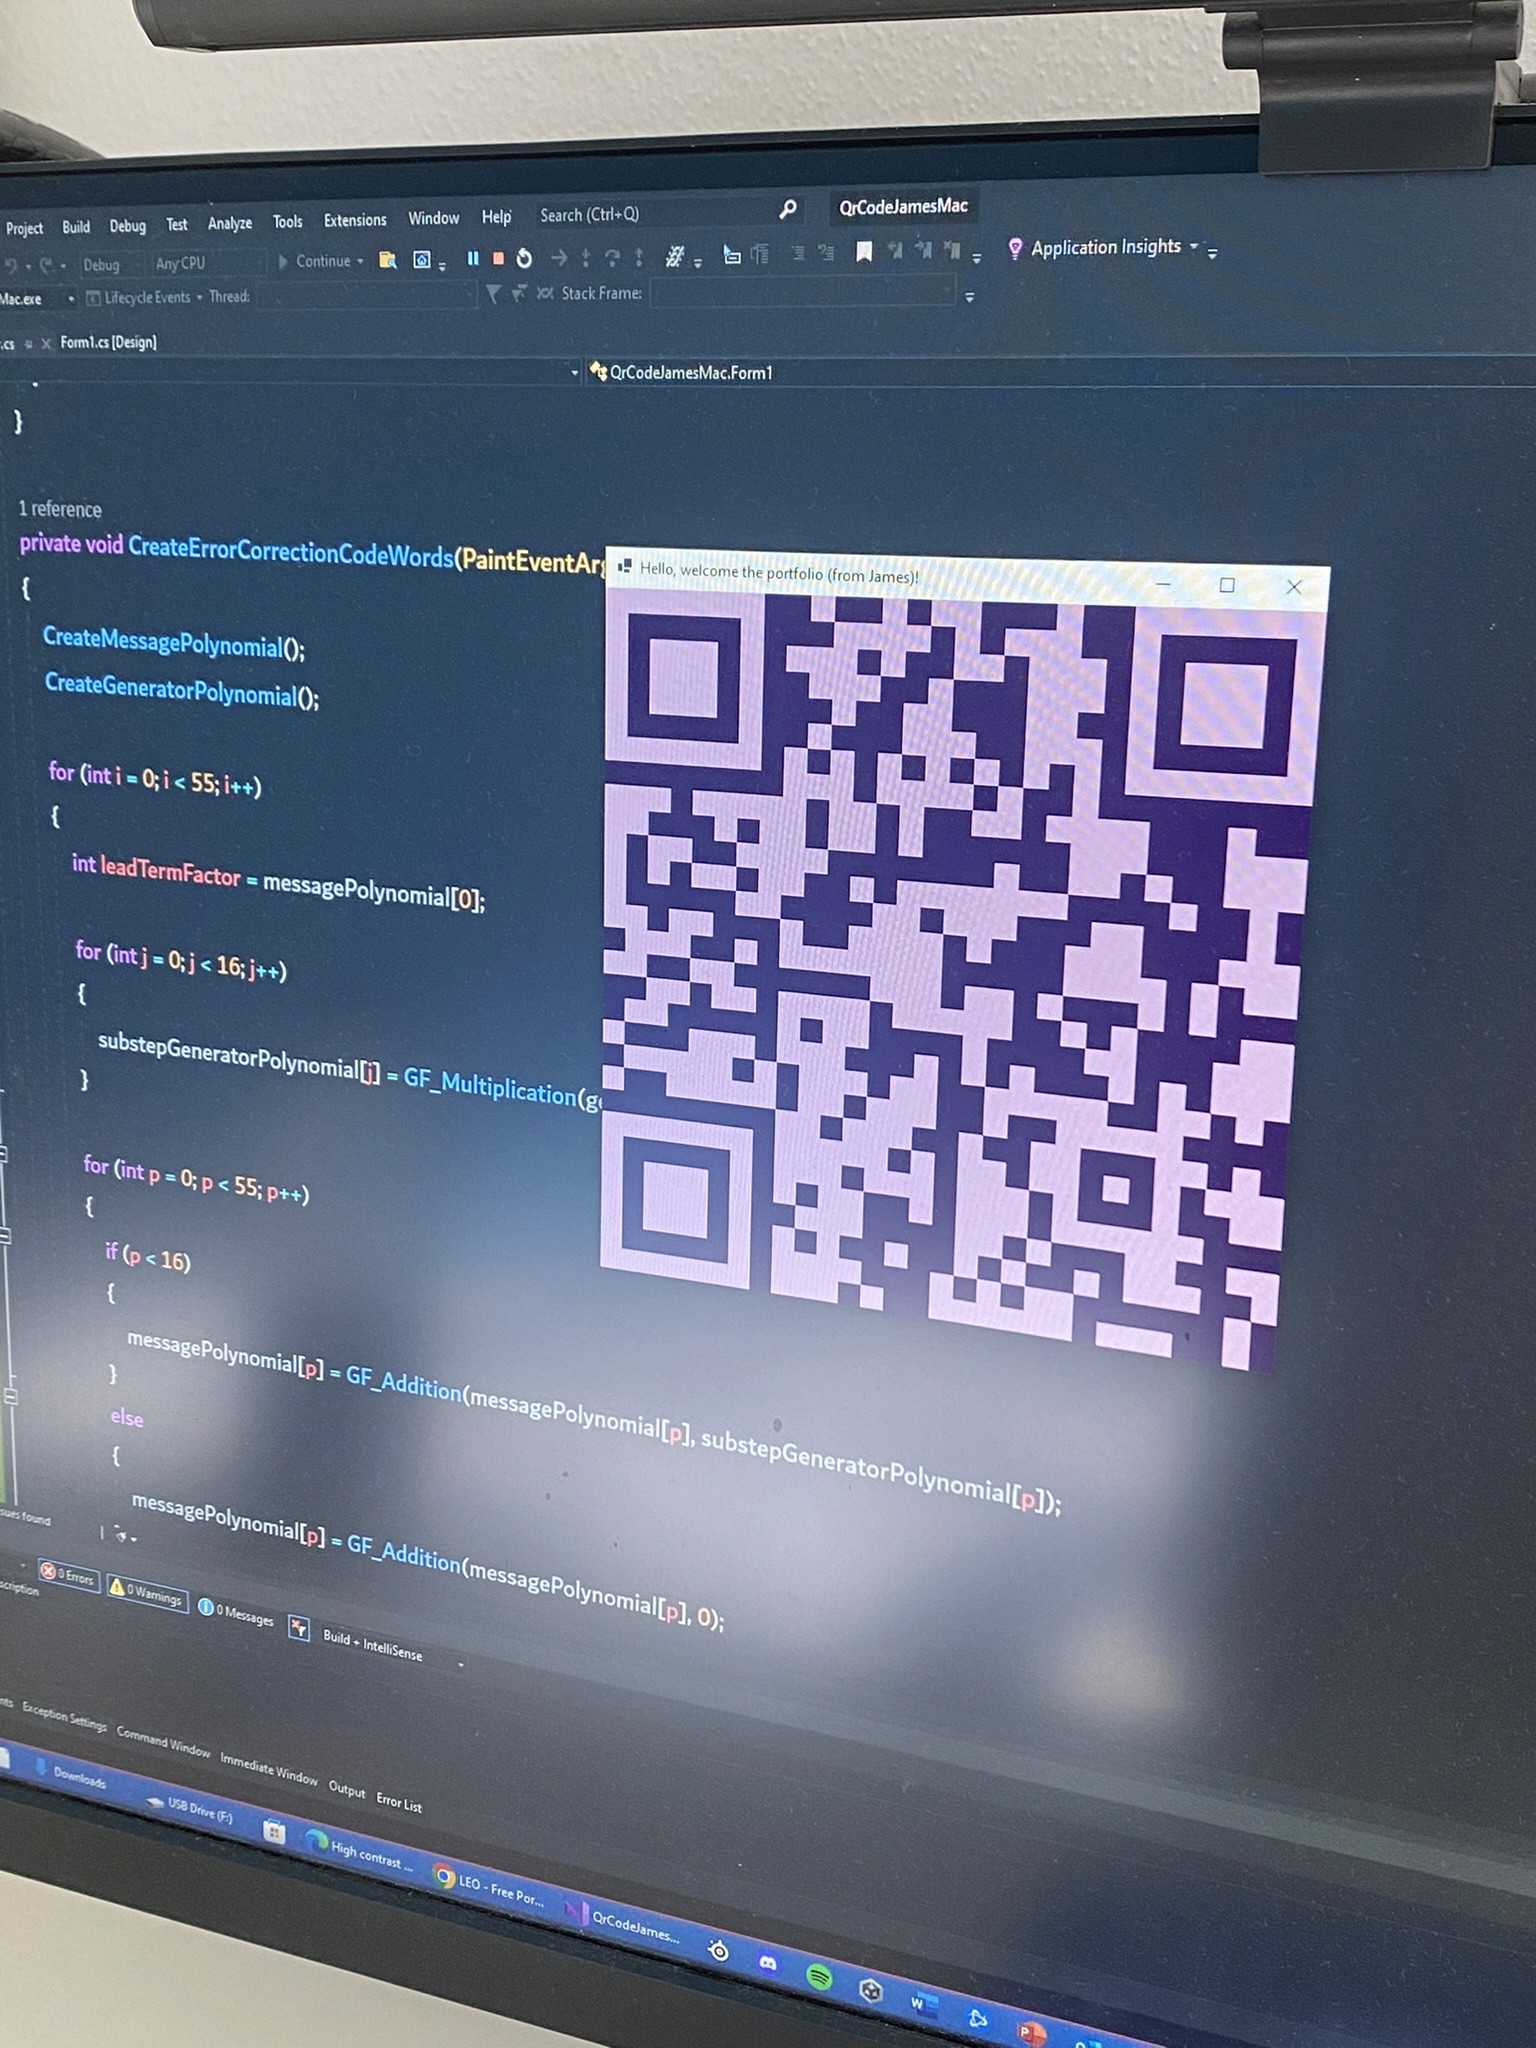This screenshot has height=2048, width=1536.
Task: Open the Help menu
Action: pyautogui.click(x=496, y=217)
